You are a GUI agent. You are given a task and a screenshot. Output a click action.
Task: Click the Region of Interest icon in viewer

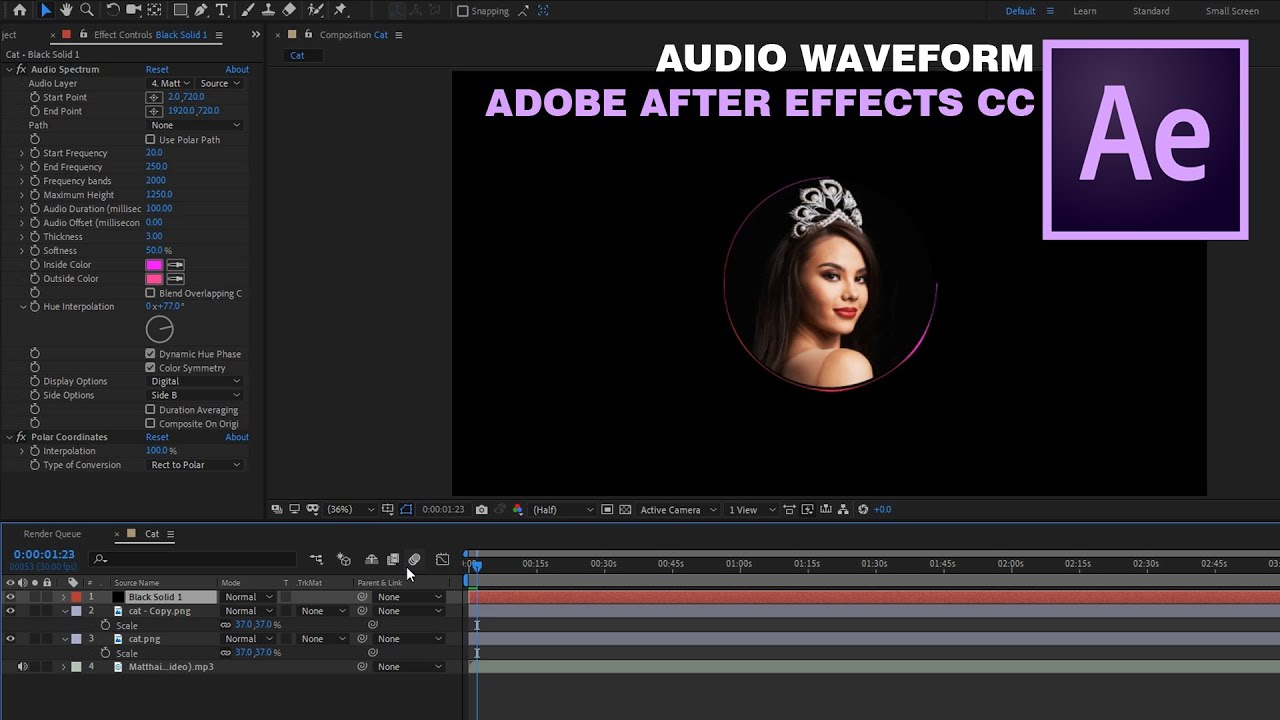(x=607, y=509)
